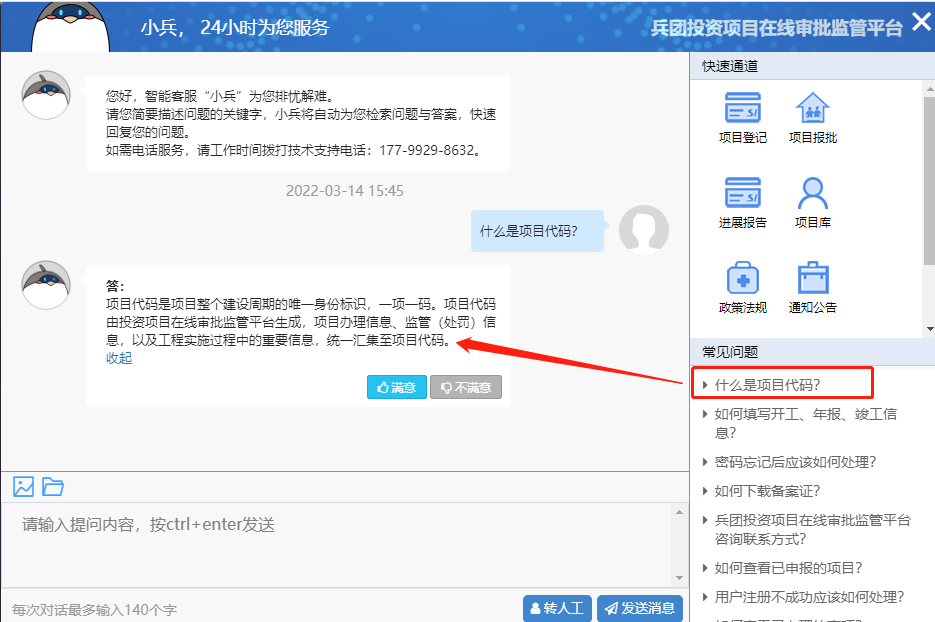Viewport: 935px width, 622px height.
Task: Select FAQ 如何查看已申报的项目?
Action: (x=788, y=568)
